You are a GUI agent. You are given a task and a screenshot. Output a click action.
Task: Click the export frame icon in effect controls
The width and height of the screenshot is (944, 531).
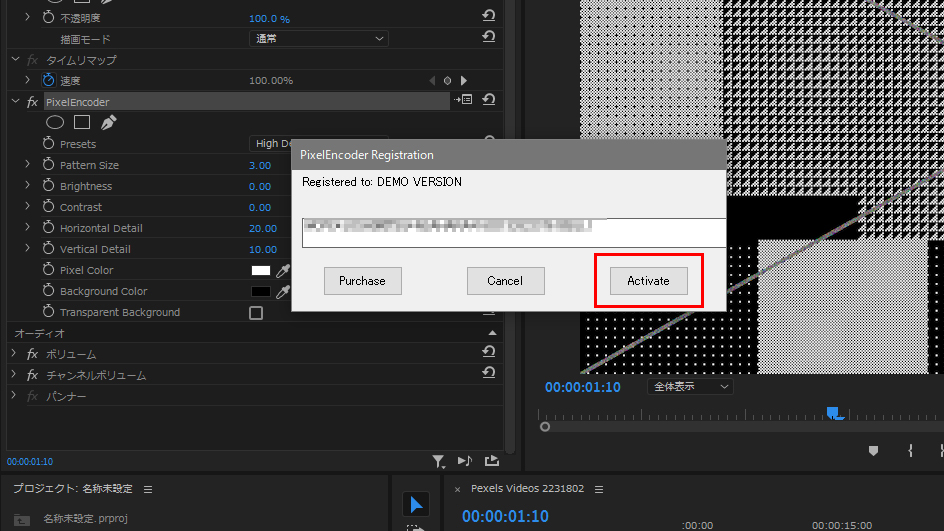(492, 461)
